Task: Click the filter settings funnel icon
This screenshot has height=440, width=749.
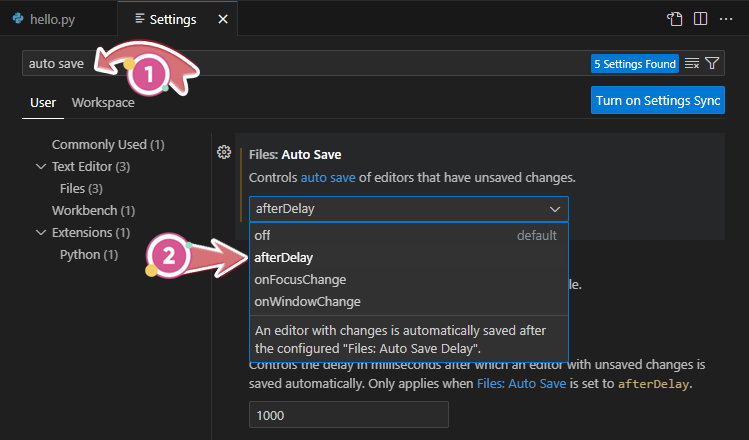Action: point(712,64)
